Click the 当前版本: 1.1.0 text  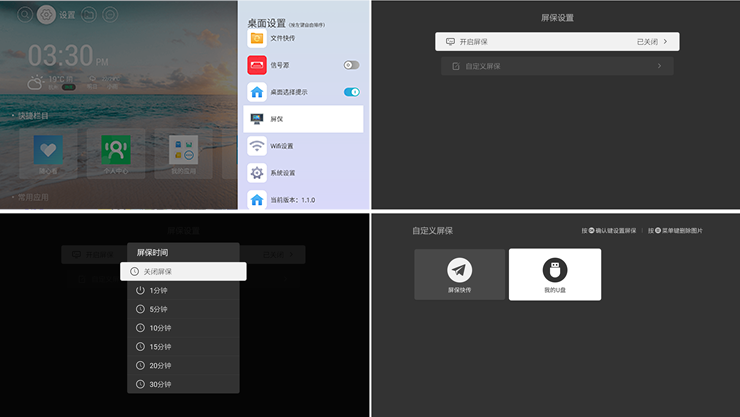(x=293, y=200)
